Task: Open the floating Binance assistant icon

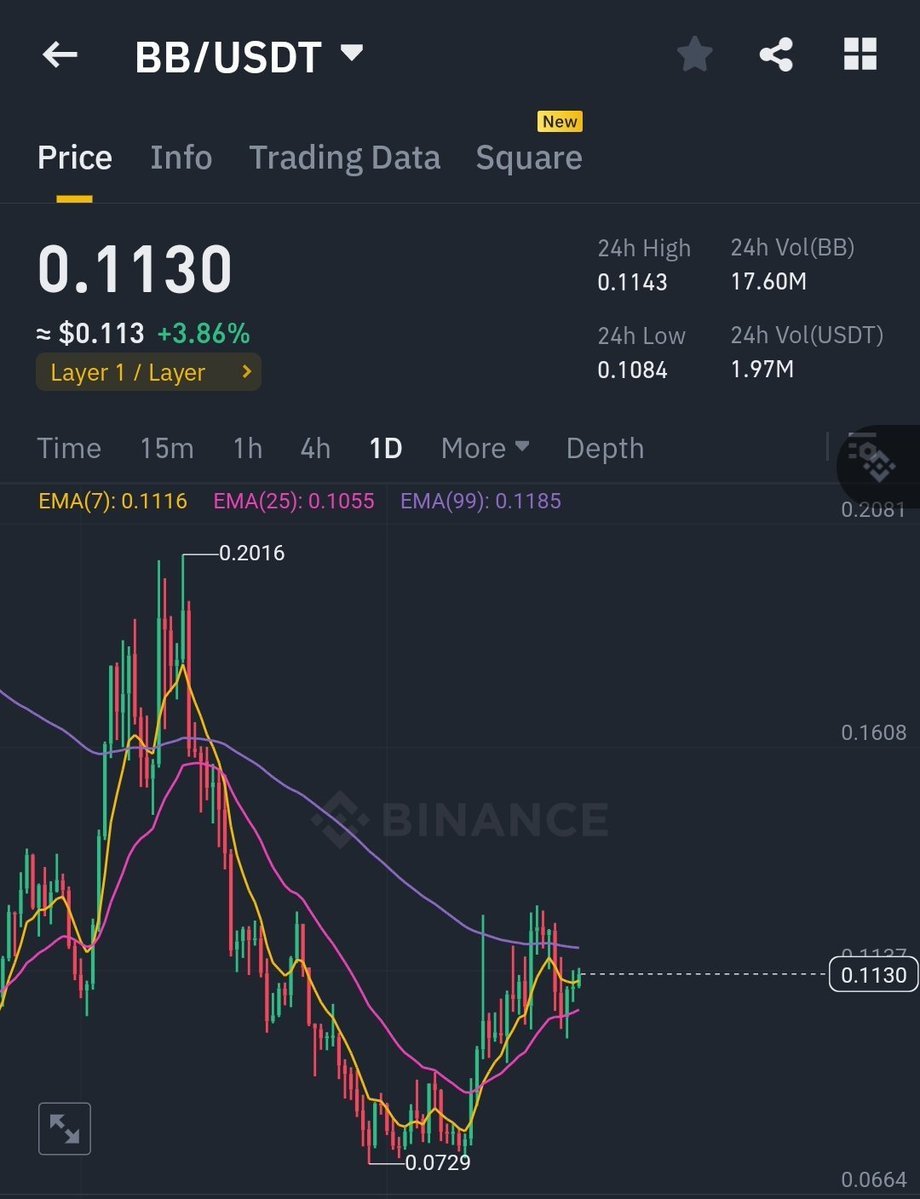Action: click(879, 465)
